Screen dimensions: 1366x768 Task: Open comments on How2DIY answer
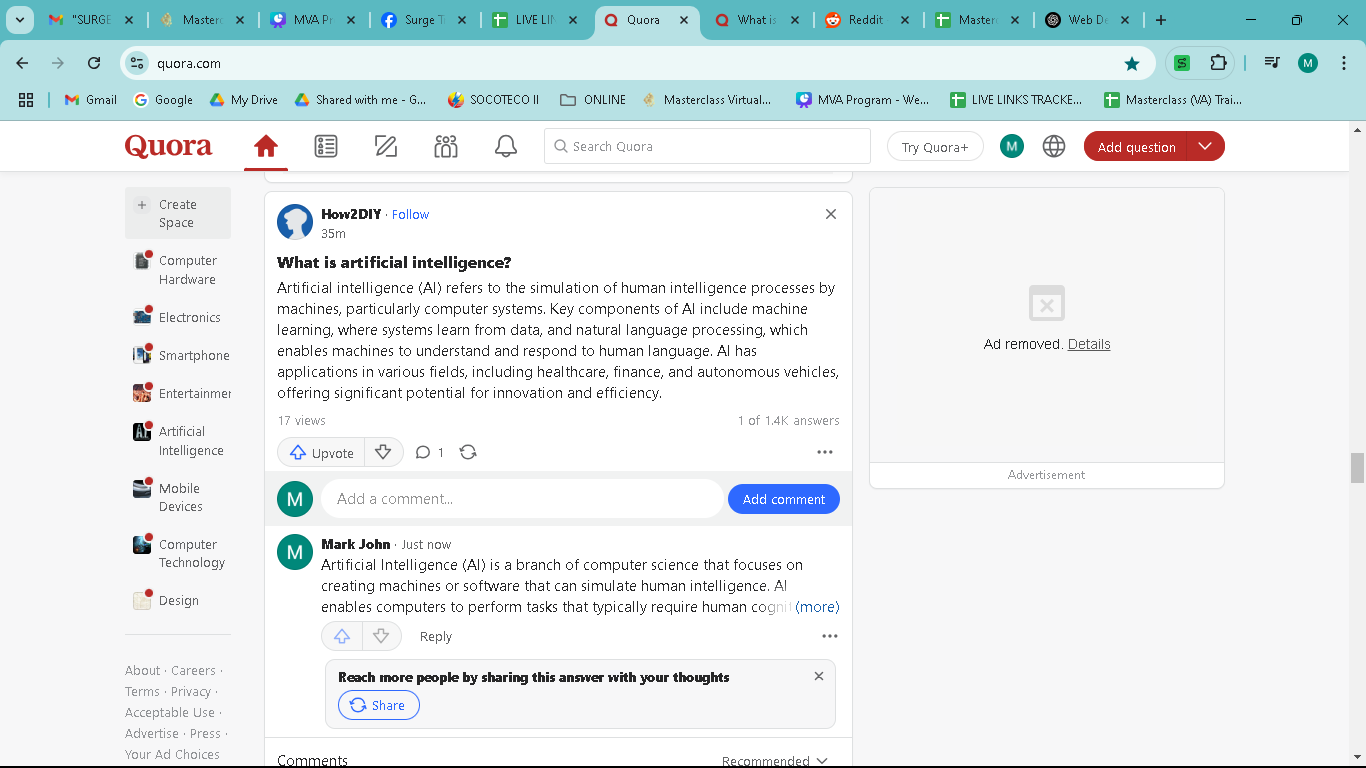(430, 452)
